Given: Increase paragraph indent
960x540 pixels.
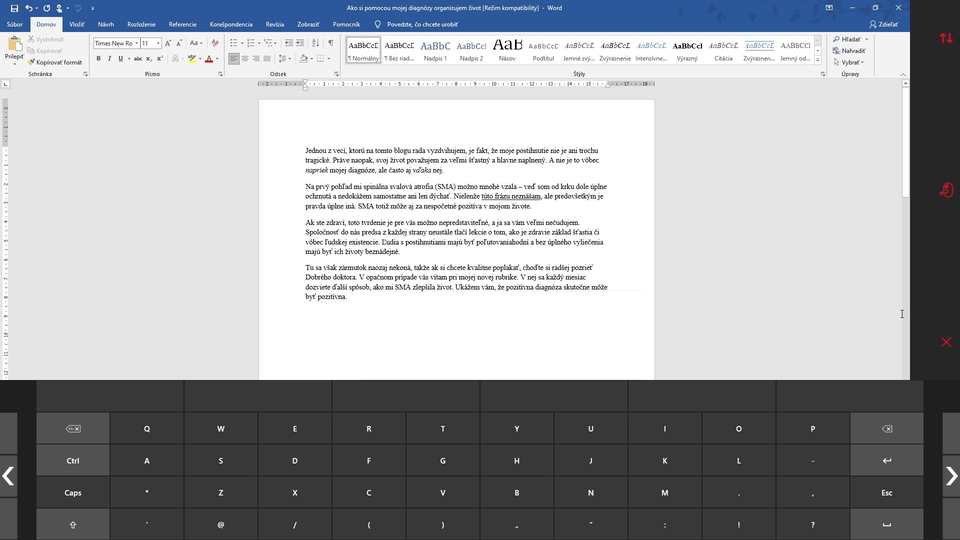Looking at the screenshot, I should tap(299, 43).
